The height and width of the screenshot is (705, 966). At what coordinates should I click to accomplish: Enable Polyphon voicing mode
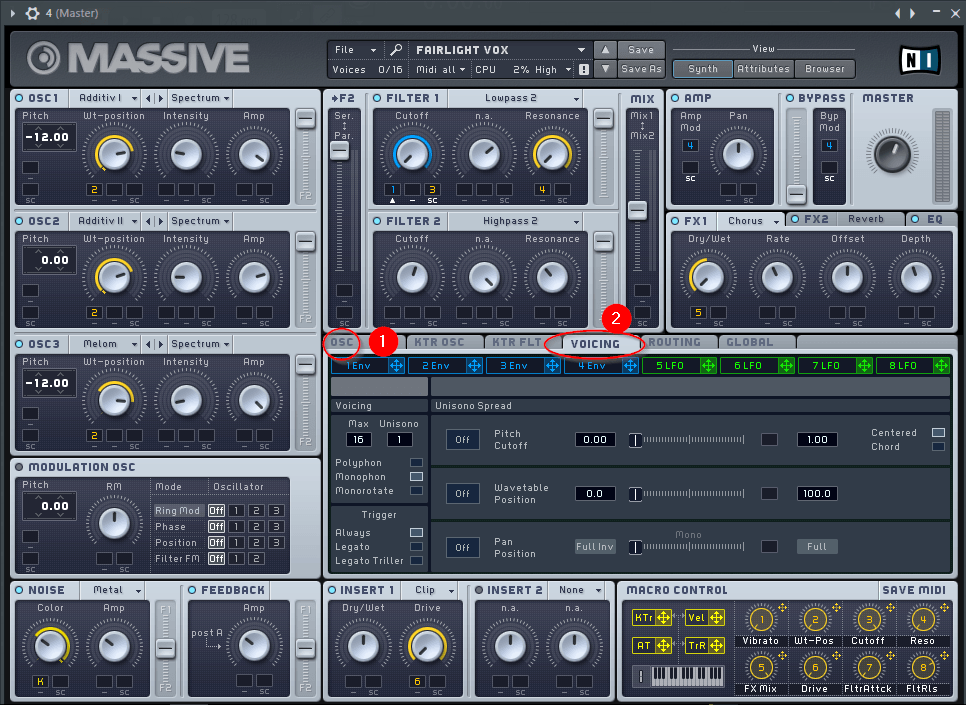416,463
